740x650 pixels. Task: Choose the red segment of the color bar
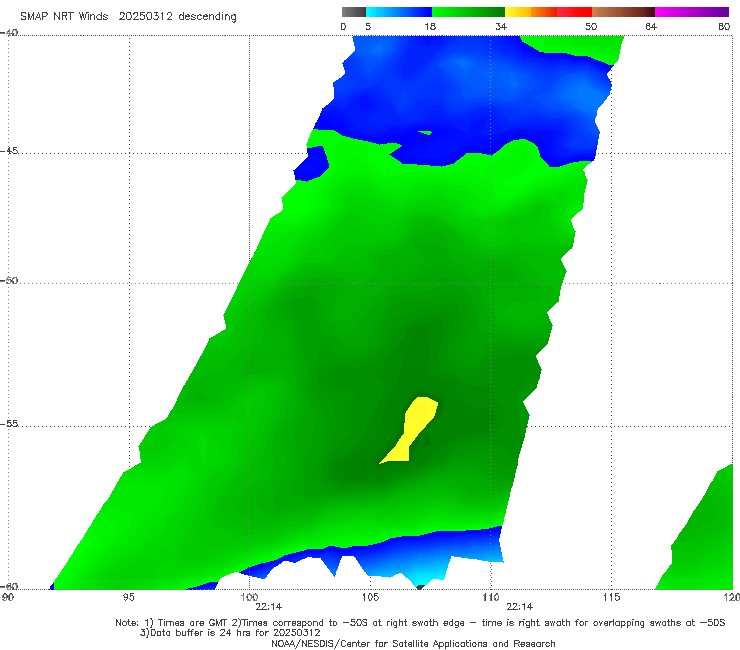tap(574, 12)
